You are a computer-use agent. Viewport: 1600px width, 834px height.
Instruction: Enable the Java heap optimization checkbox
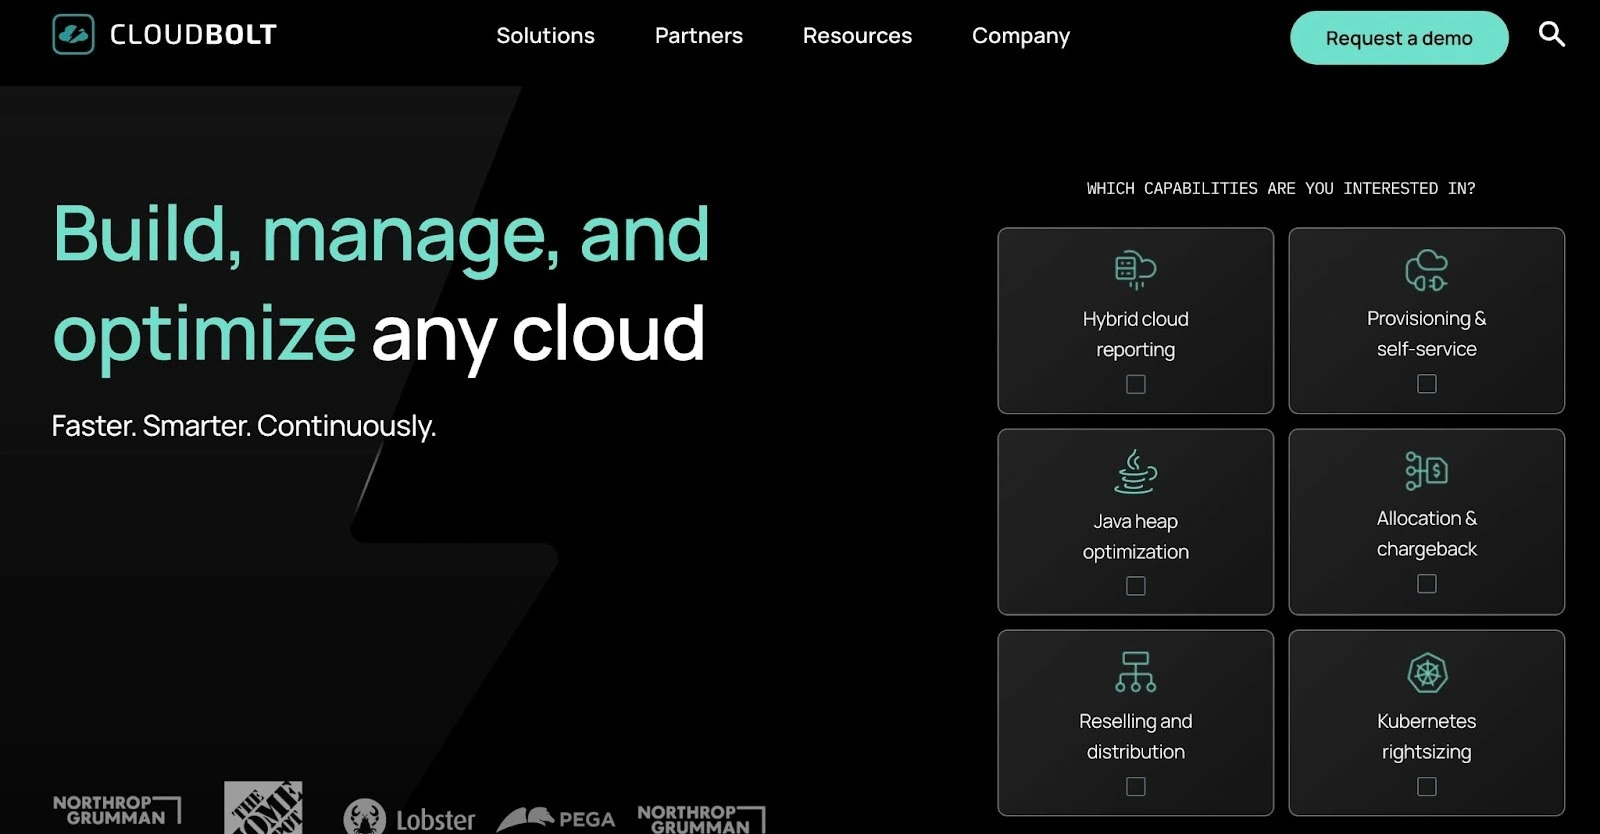coord(1136,586)
